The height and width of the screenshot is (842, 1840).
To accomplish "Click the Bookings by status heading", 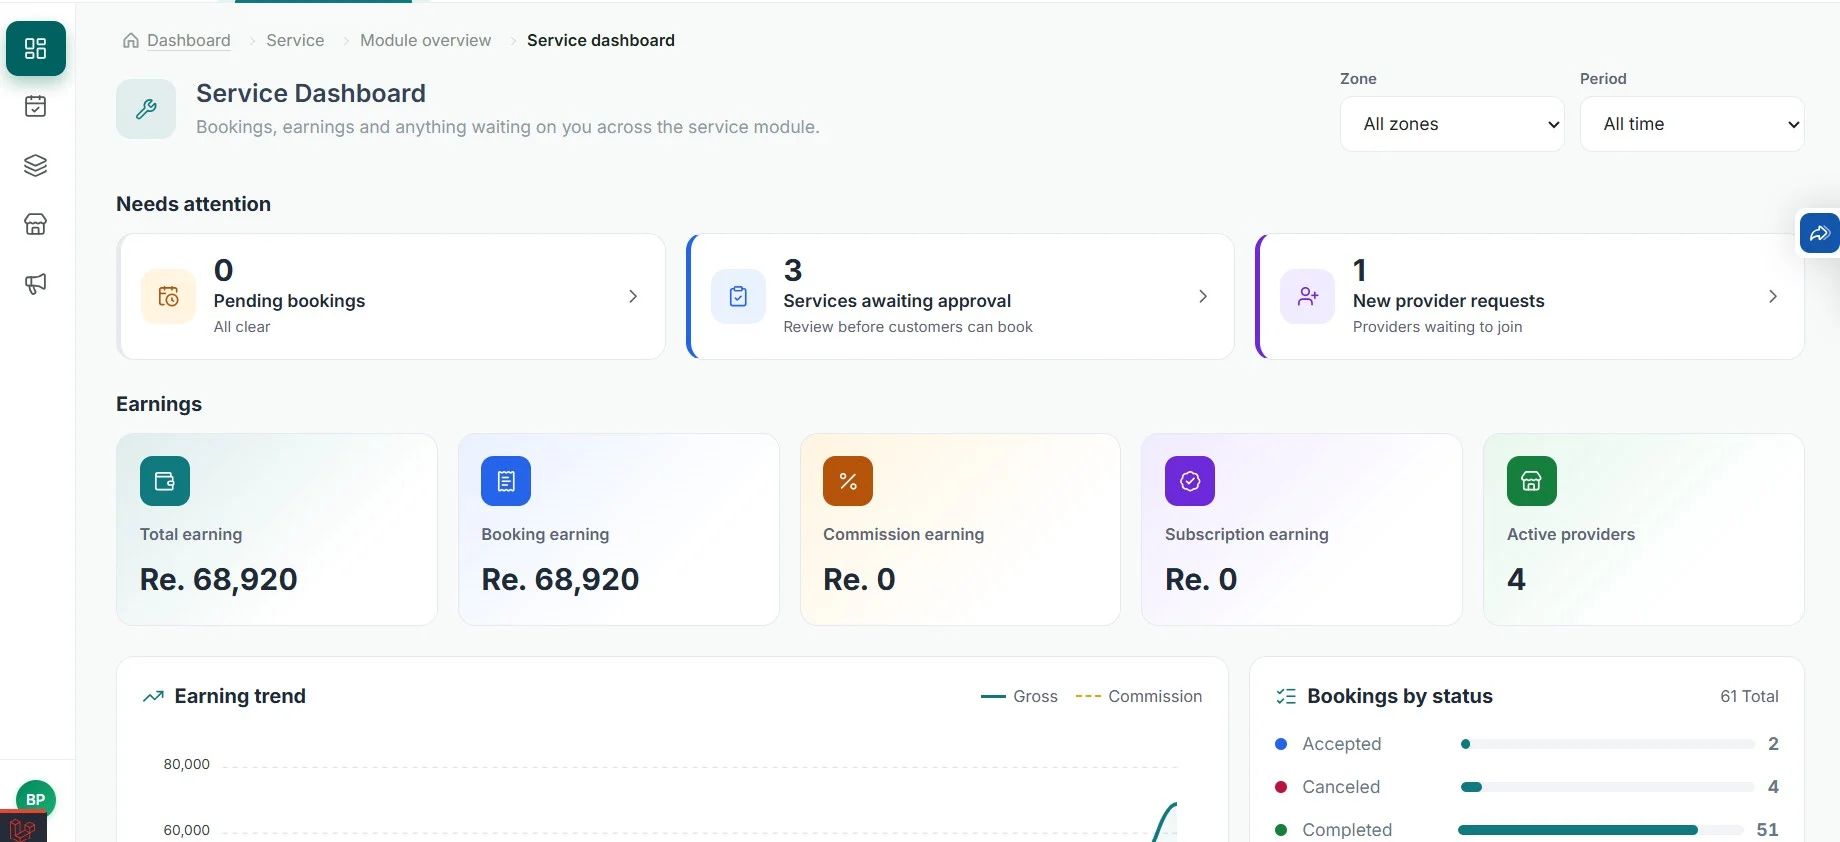I will tap(1400, 696).
